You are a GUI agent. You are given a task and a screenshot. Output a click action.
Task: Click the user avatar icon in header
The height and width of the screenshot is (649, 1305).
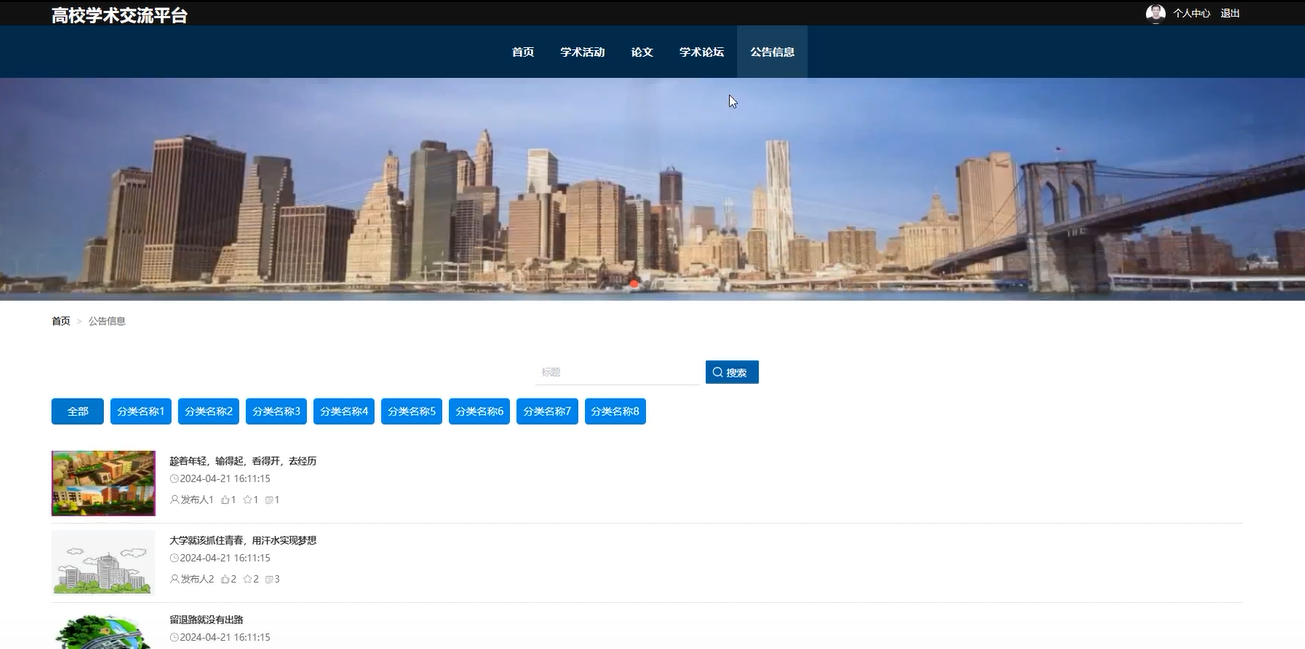pyautogui.click(x=1155, y=13)
